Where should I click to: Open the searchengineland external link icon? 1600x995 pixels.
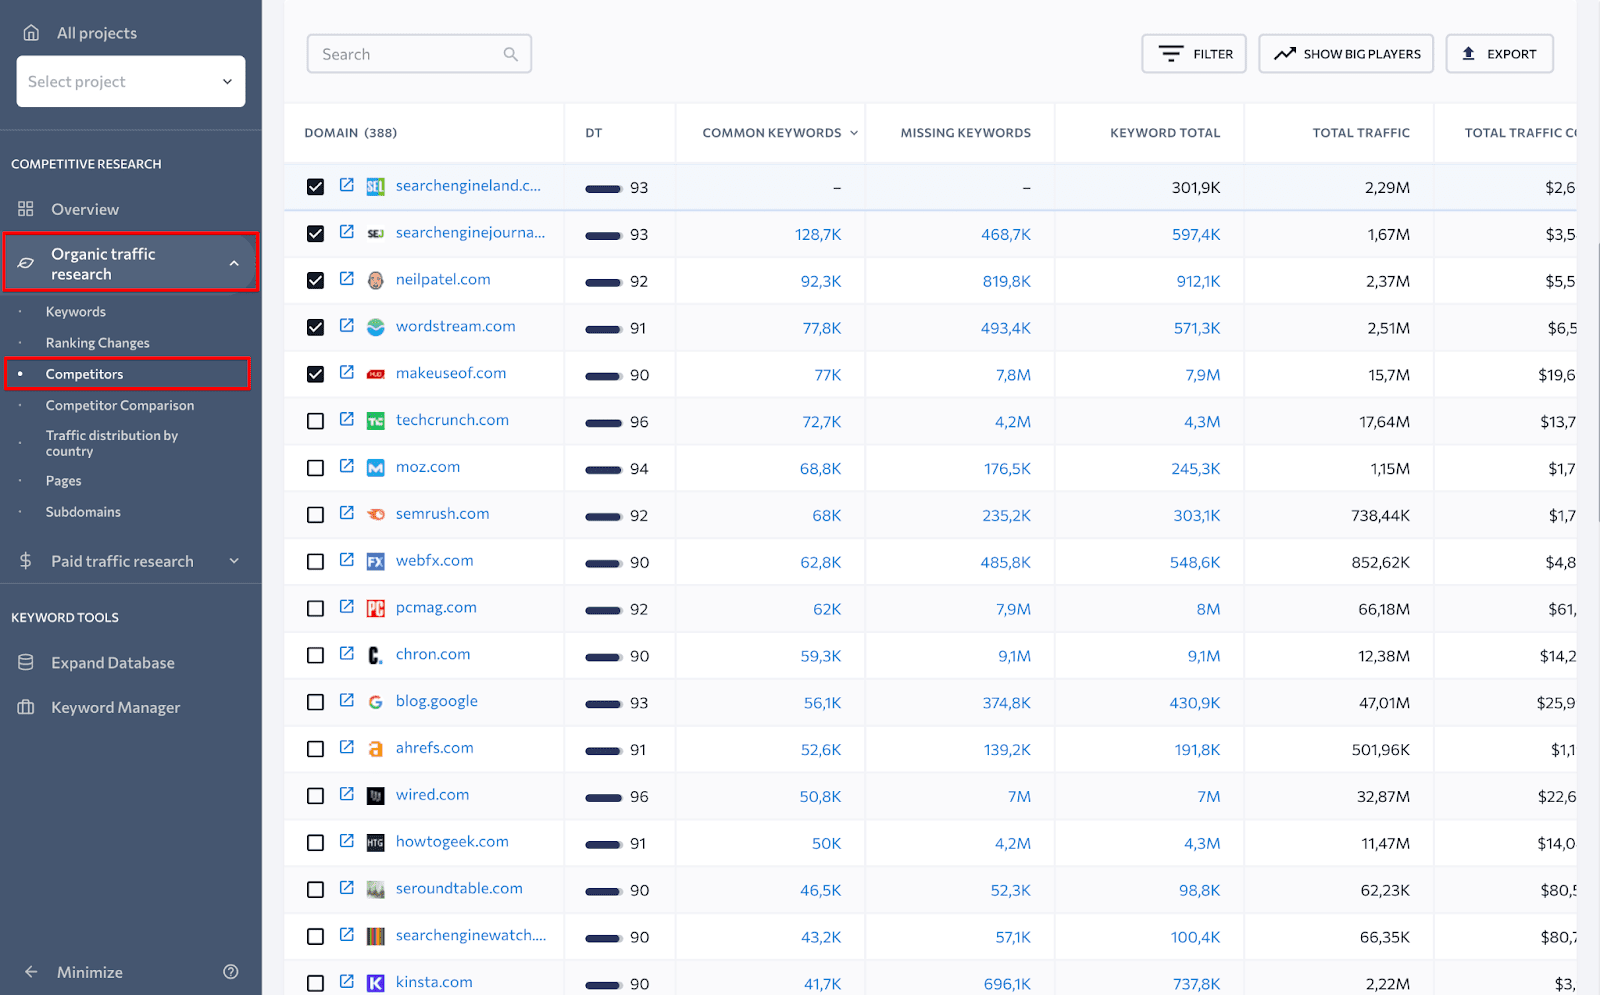click(x=347, y=185)
